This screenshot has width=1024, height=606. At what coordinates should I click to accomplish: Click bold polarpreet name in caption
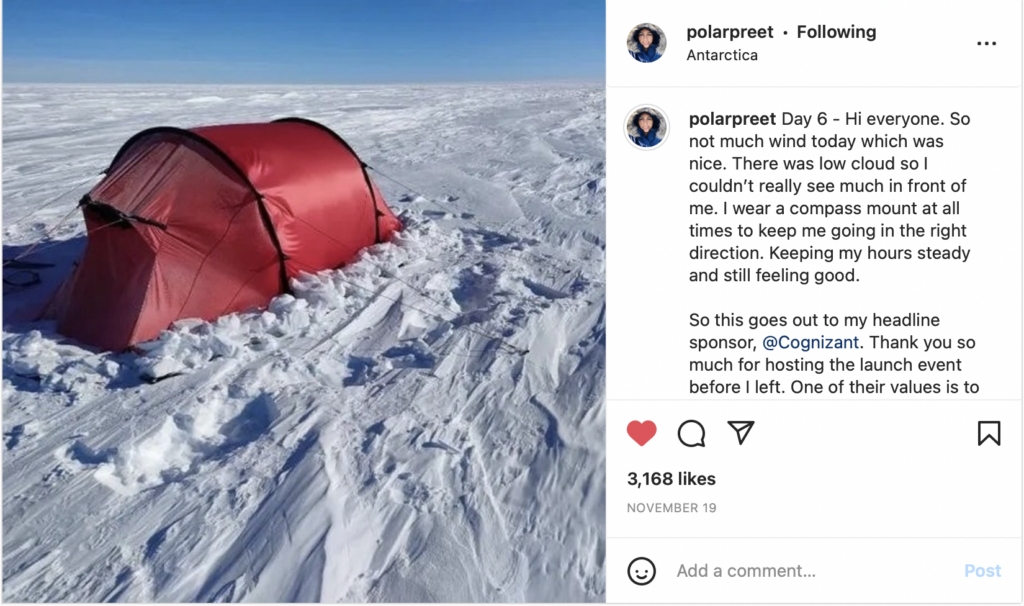(732, 119)
